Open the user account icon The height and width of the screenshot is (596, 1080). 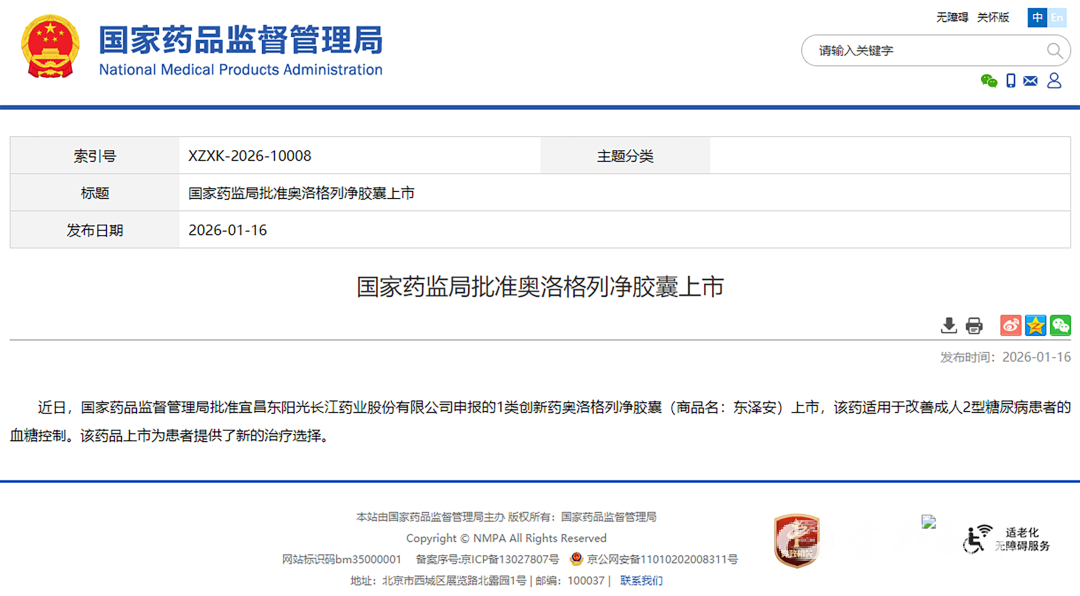click(x=1054, y=81)
